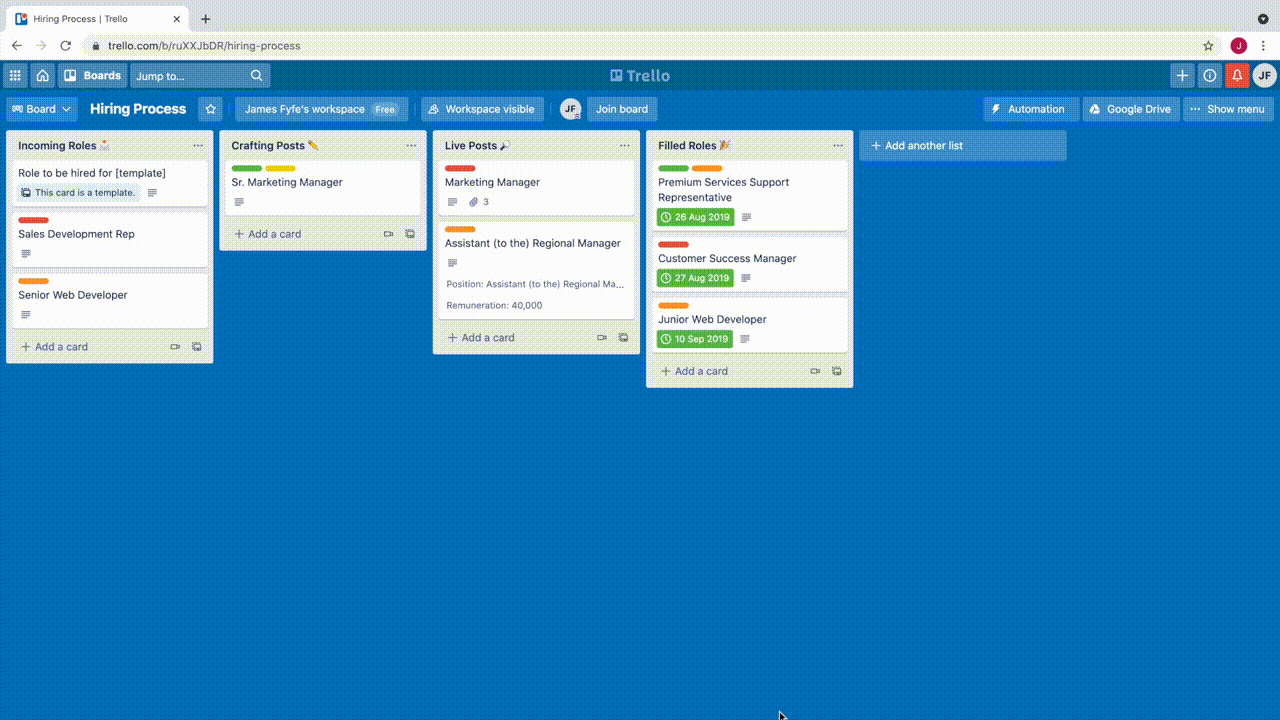This screenshot has height=720, width=1280.
Task: Open the Customer Success Manager card
Action: coord(749,264)
